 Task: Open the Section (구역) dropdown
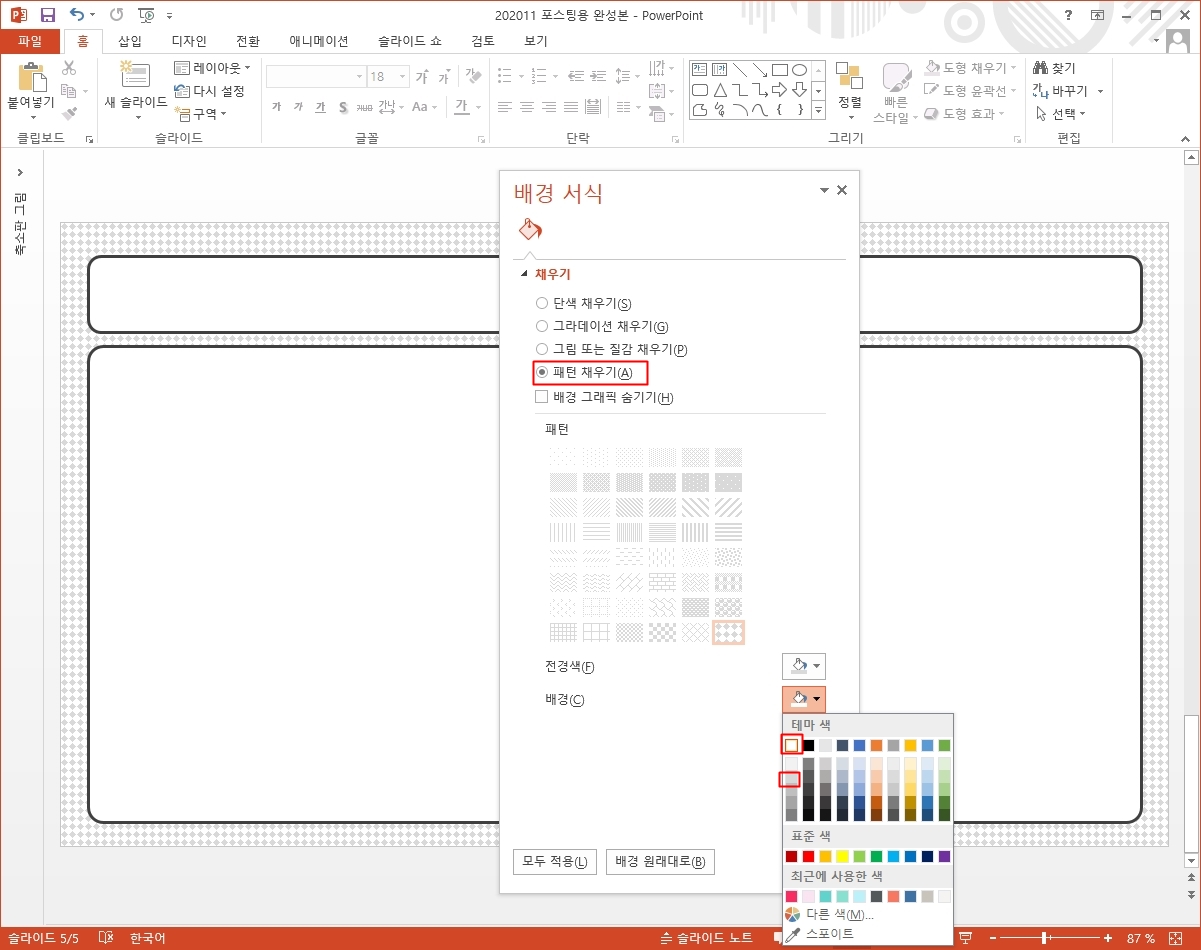pyautogui.click(x=201, y=113)
